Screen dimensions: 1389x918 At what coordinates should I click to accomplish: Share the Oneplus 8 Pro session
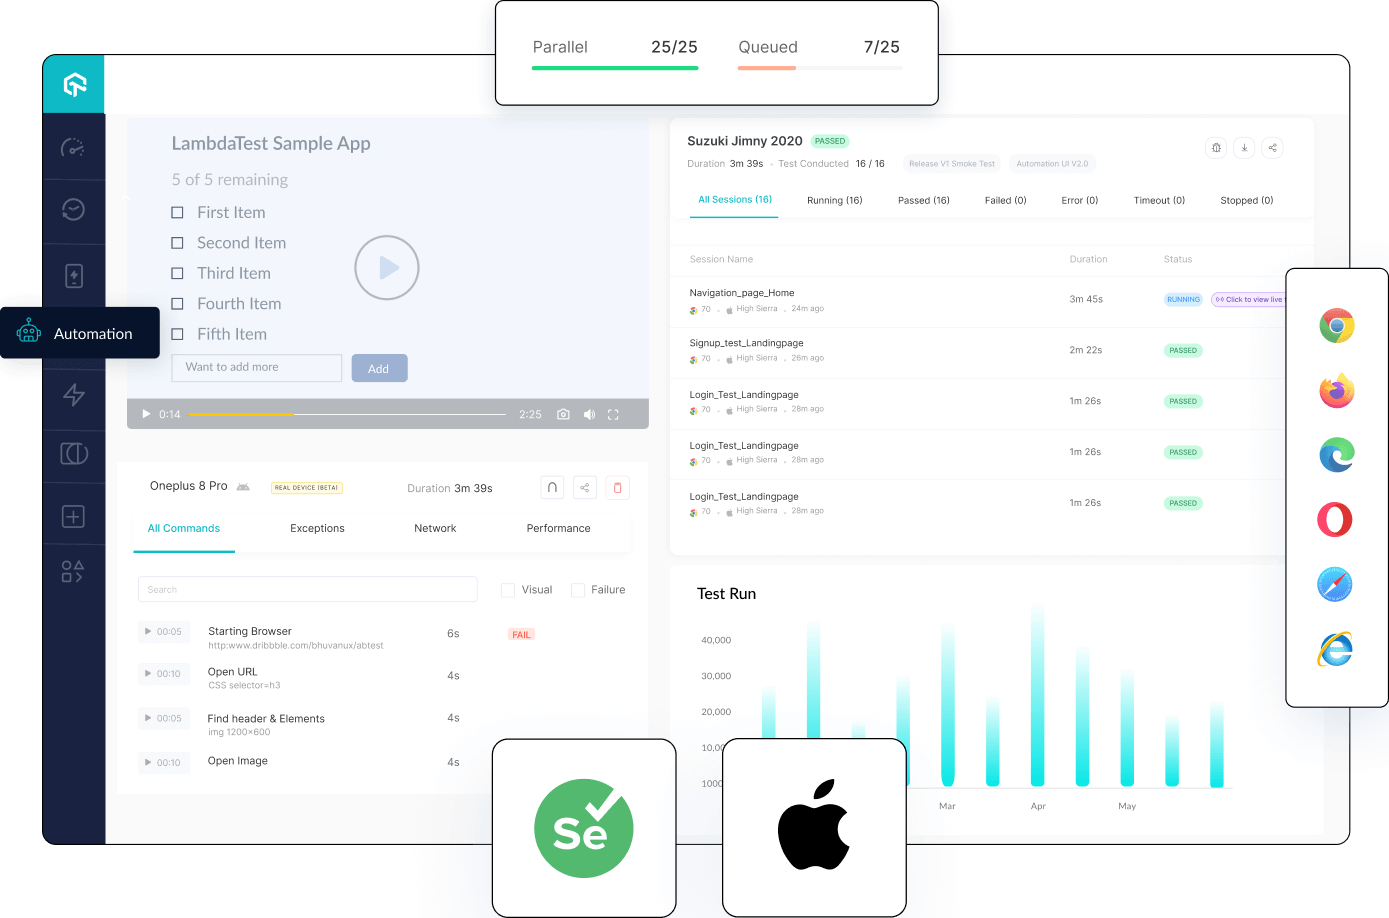click(x=585, y=488)
